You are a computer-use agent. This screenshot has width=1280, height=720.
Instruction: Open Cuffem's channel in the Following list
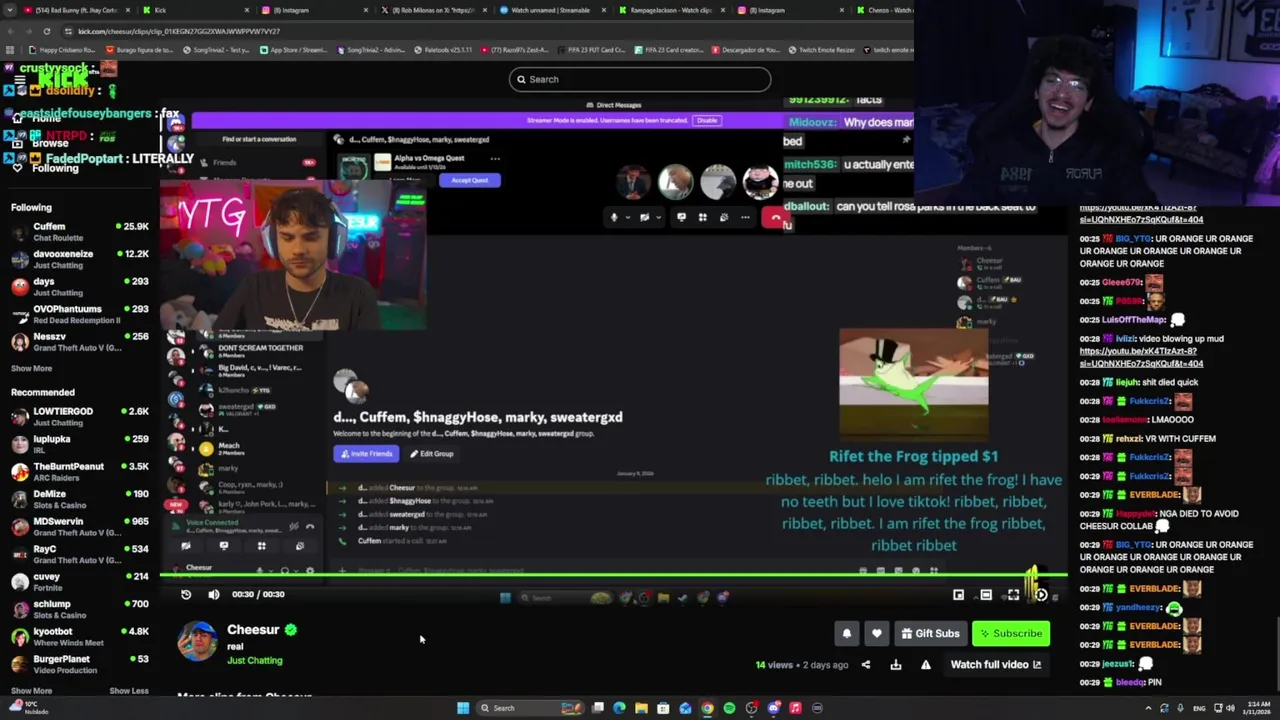[x=80, y=232]
